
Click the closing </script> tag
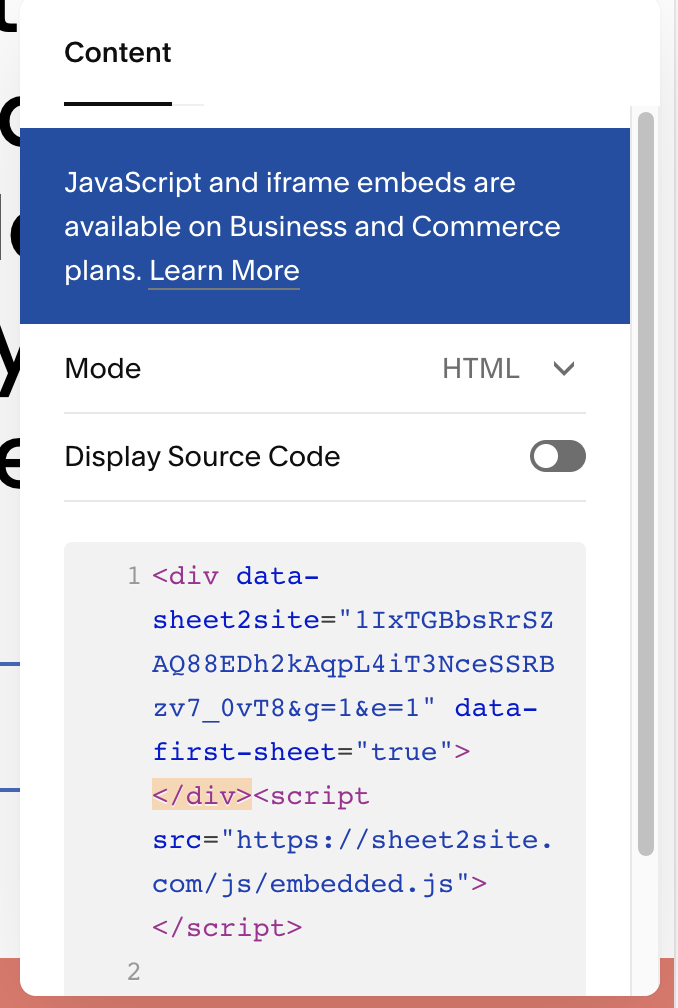(227, 927)
